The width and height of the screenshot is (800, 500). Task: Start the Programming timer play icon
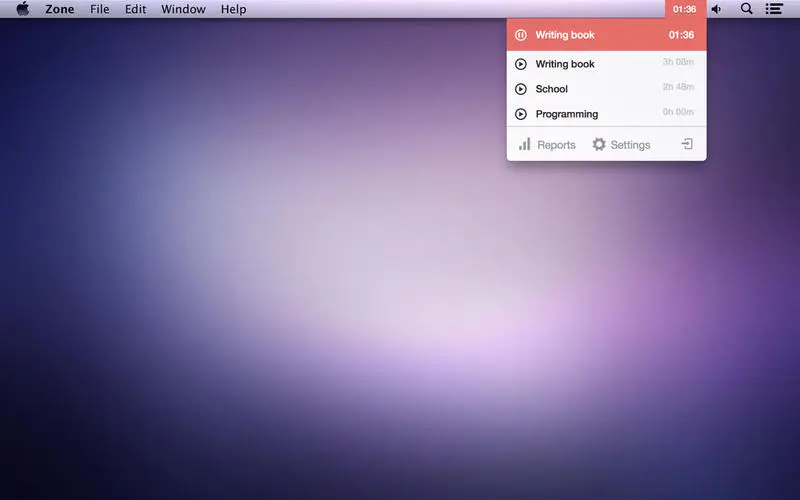(x=520, y=114)
